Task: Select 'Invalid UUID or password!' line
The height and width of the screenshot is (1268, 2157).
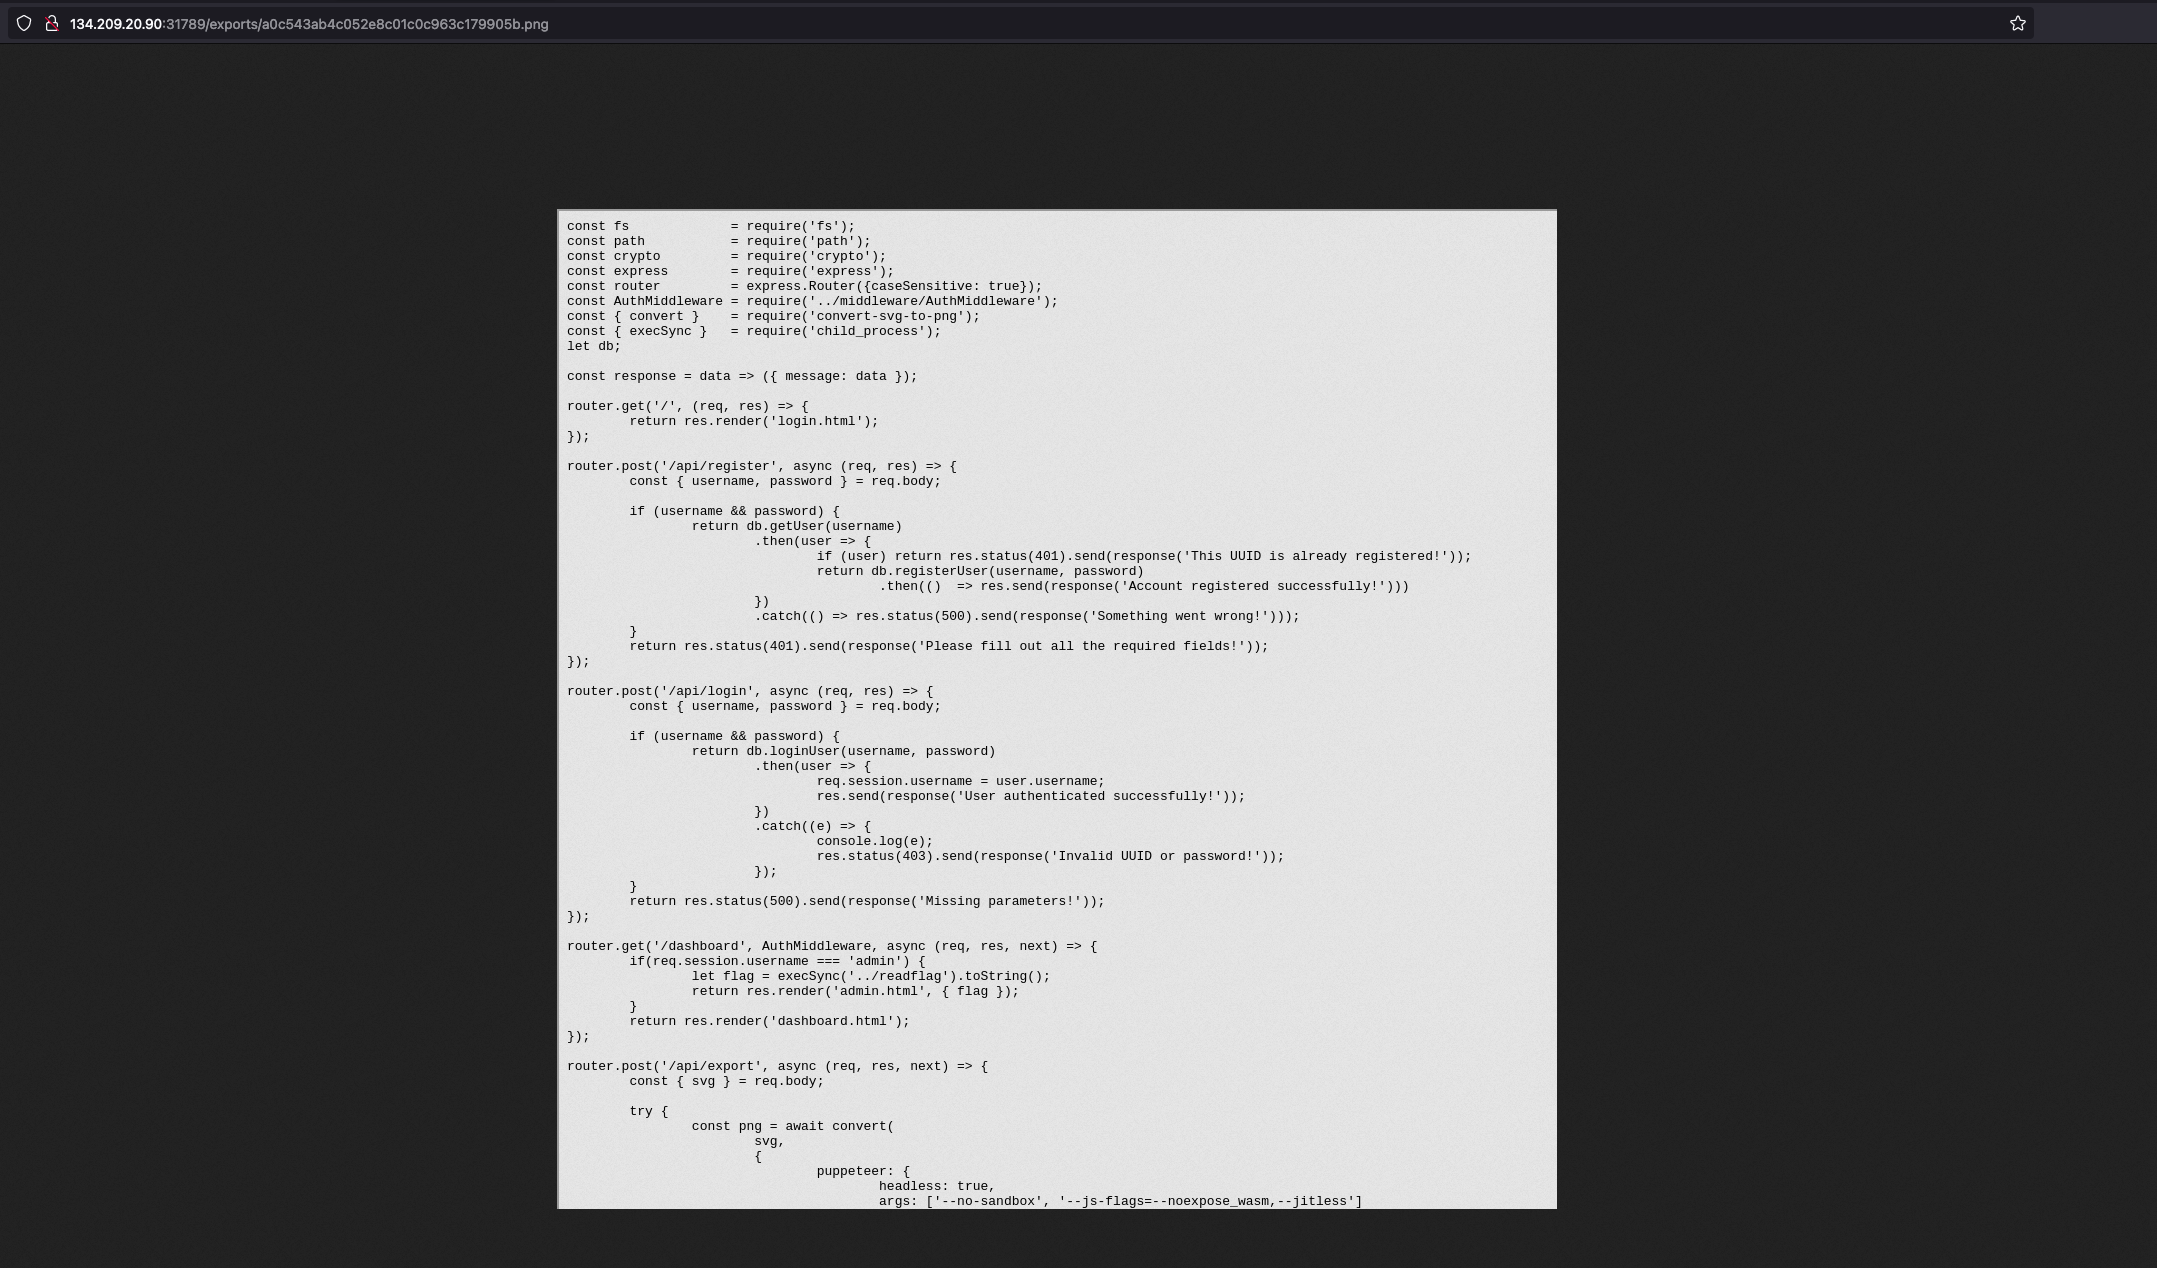Action: tap(1050, 856)
